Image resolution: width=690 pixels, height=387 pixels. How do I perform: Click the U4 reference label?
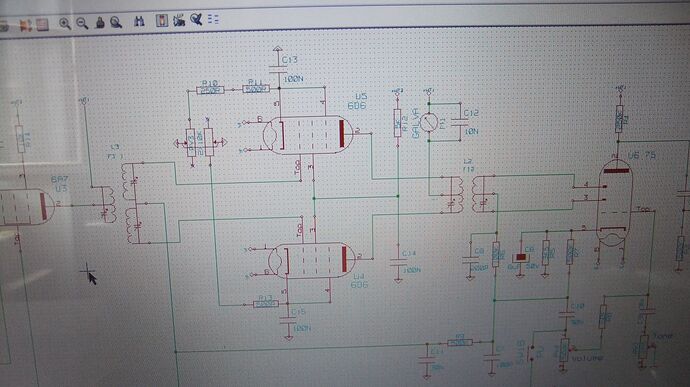click(359, 276)
